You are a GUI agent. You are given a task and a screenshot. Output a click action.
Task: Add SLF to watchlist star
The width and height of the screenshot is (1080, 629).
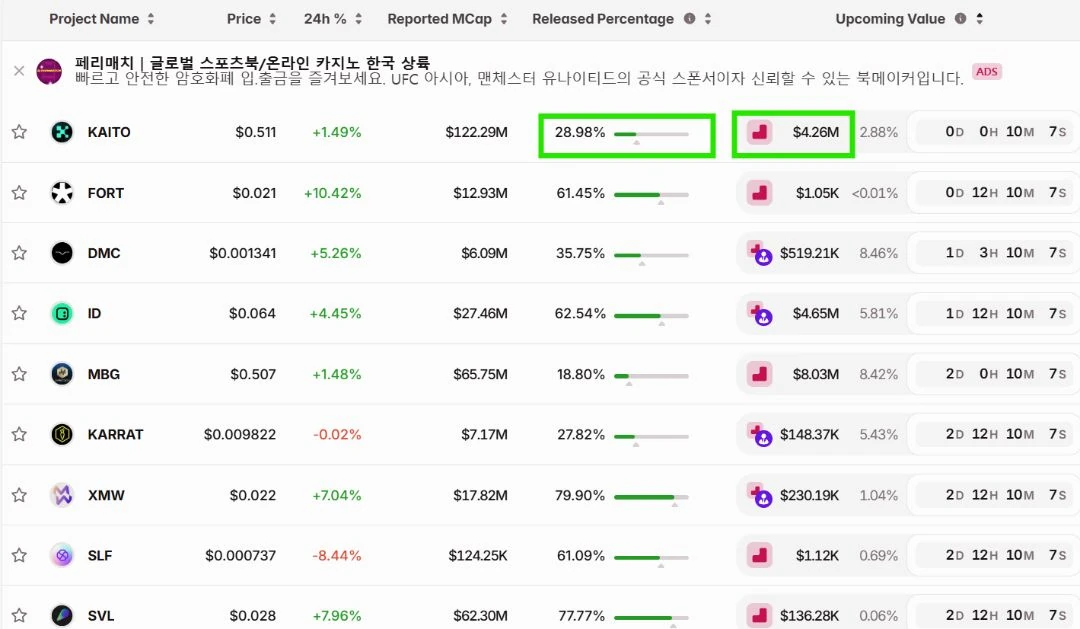pyautogui.click(x=19, y=555)
